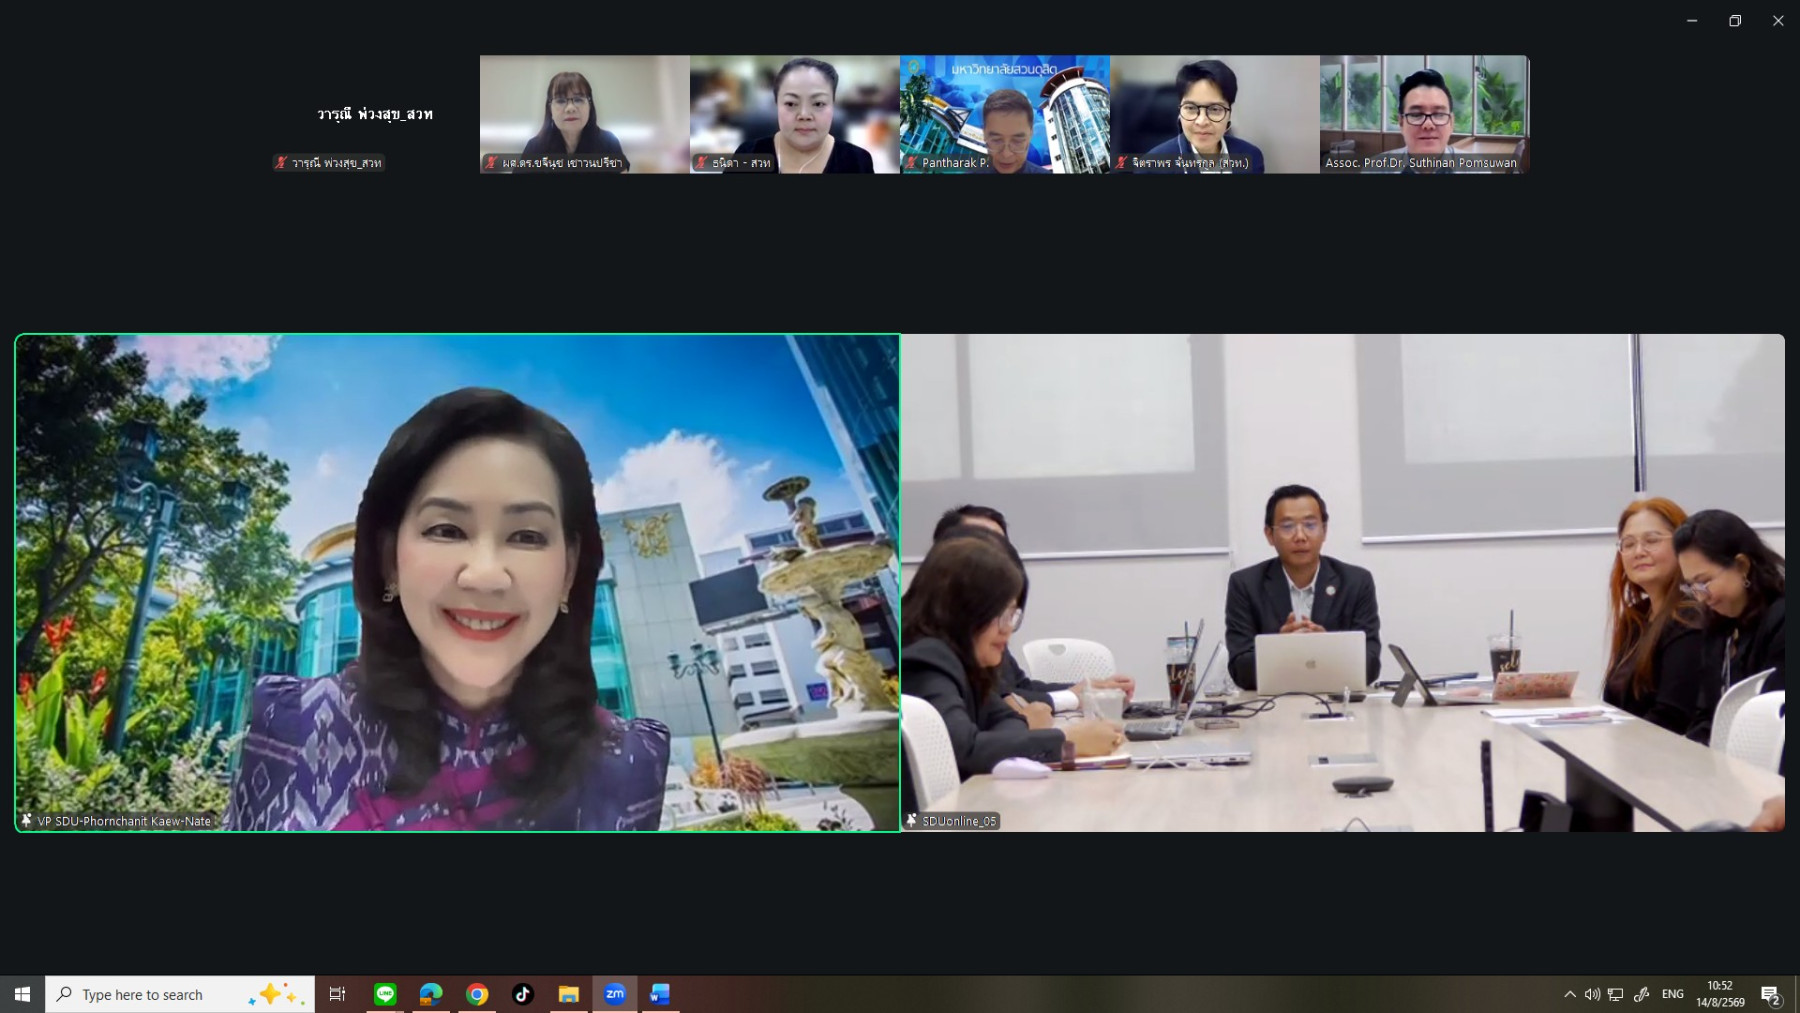Click the muted mic icon beside ธนิดา - สวท
The width and height of the screenshot is (1800, 1013).
coord(703,163)
